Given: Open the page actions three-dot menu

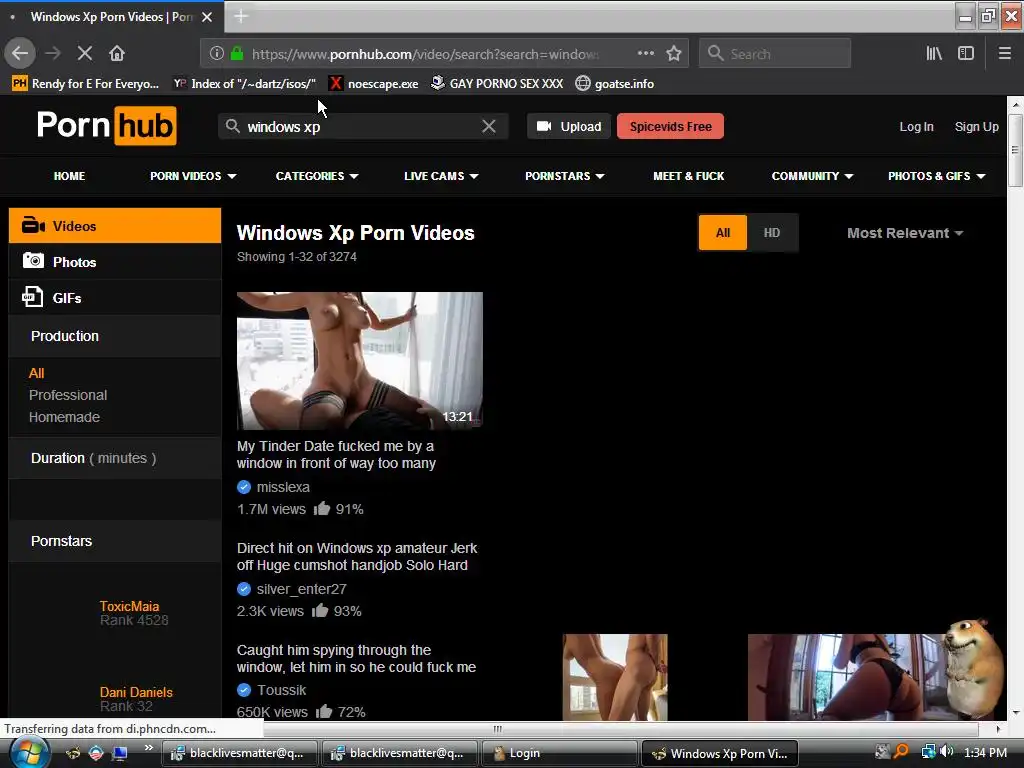Looking at the screenshot, I should pos(645,53).
